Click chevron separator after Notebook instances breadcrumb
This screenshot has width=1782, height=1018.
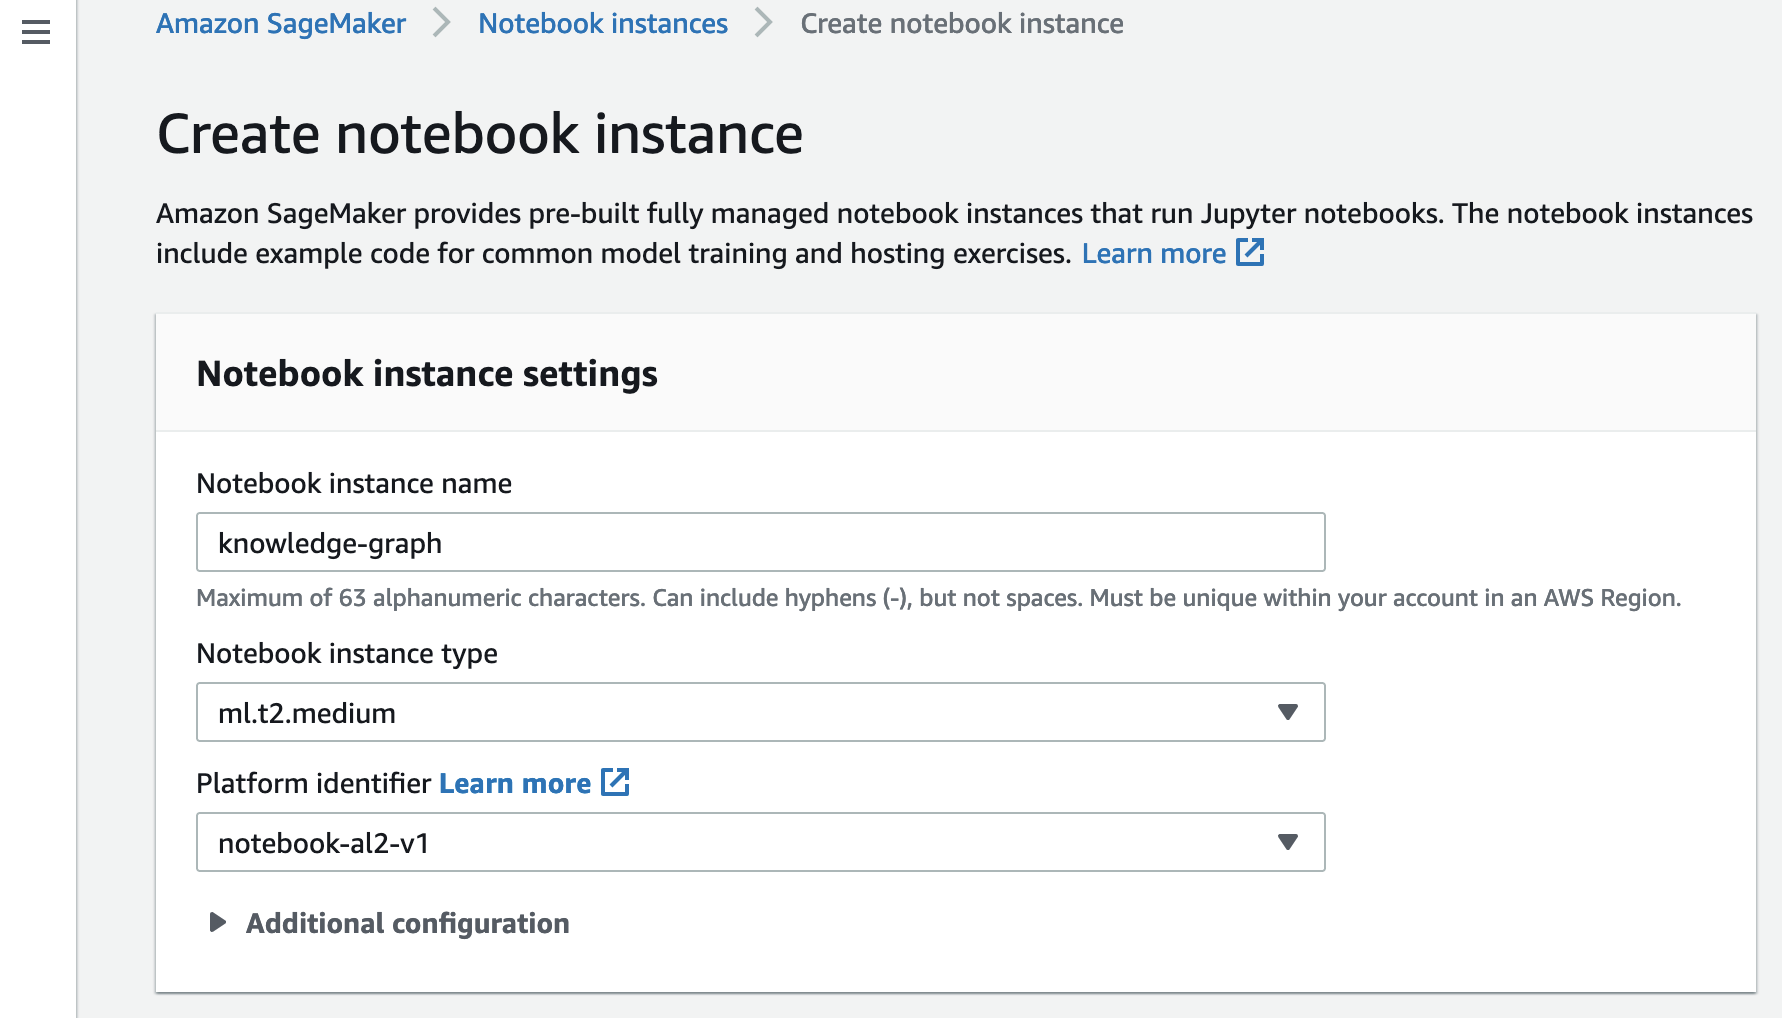[x=764, y=23]
